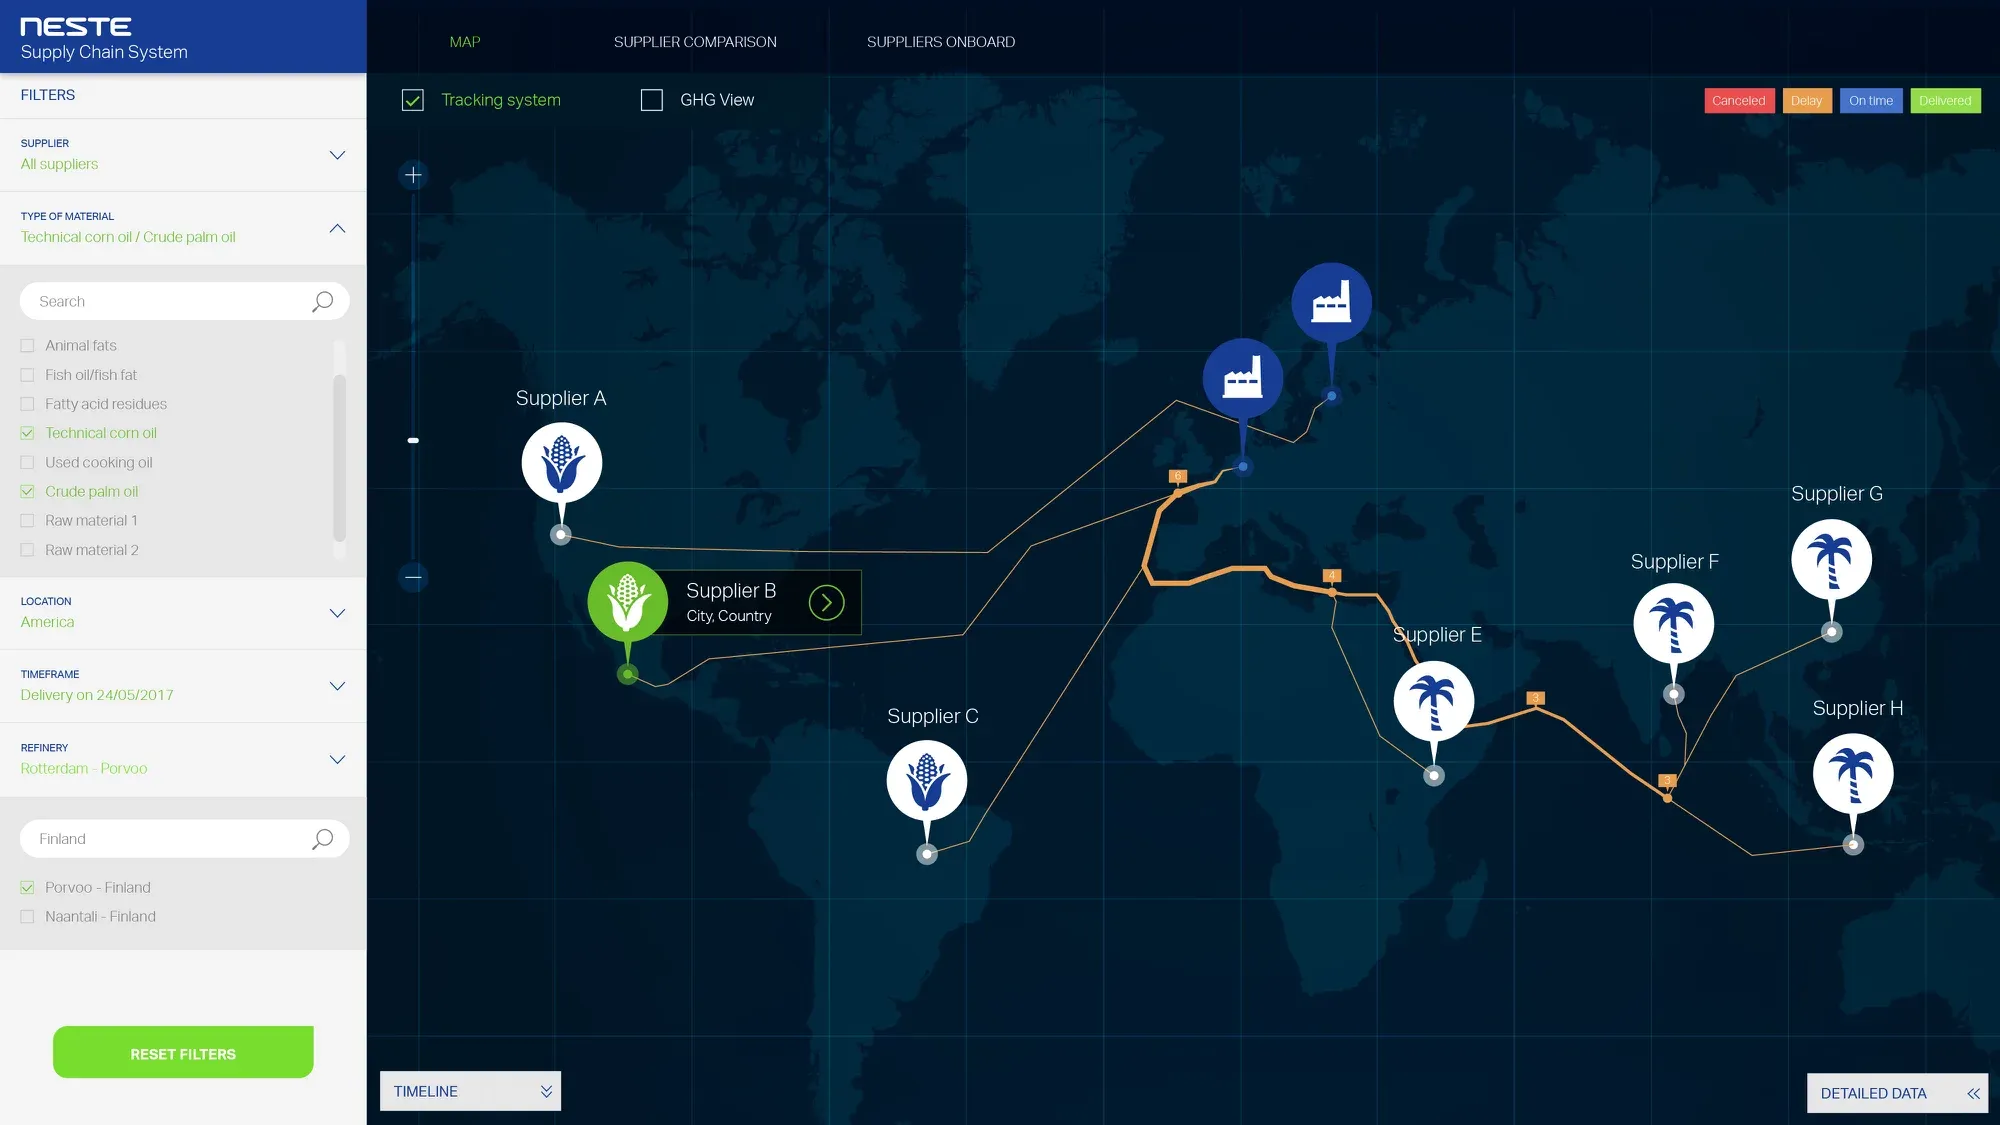Toggle the Tracking system checkbox
Image resolution: width=2000 pixels, height=1125 pixels.
pos(413,100)
